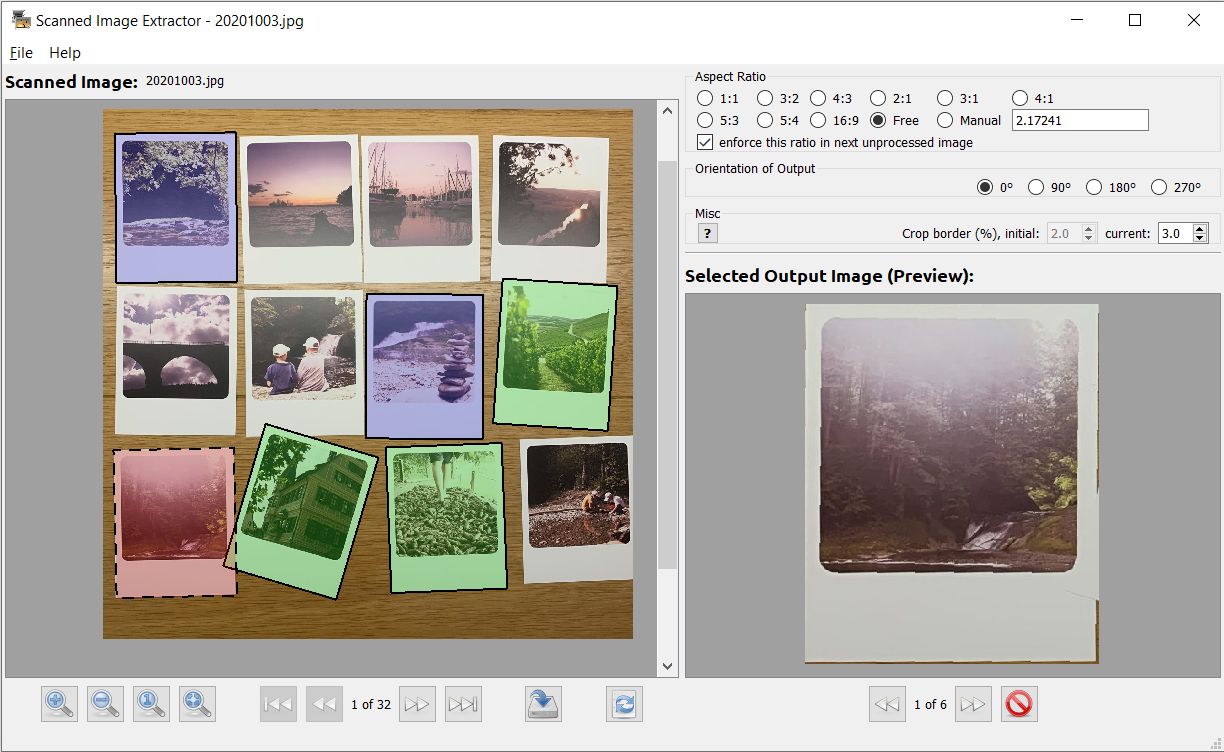Viewport: 1224px width, 752px height.
Task: Choose the 90° output orientation
Action: [x=1036, y=187]
